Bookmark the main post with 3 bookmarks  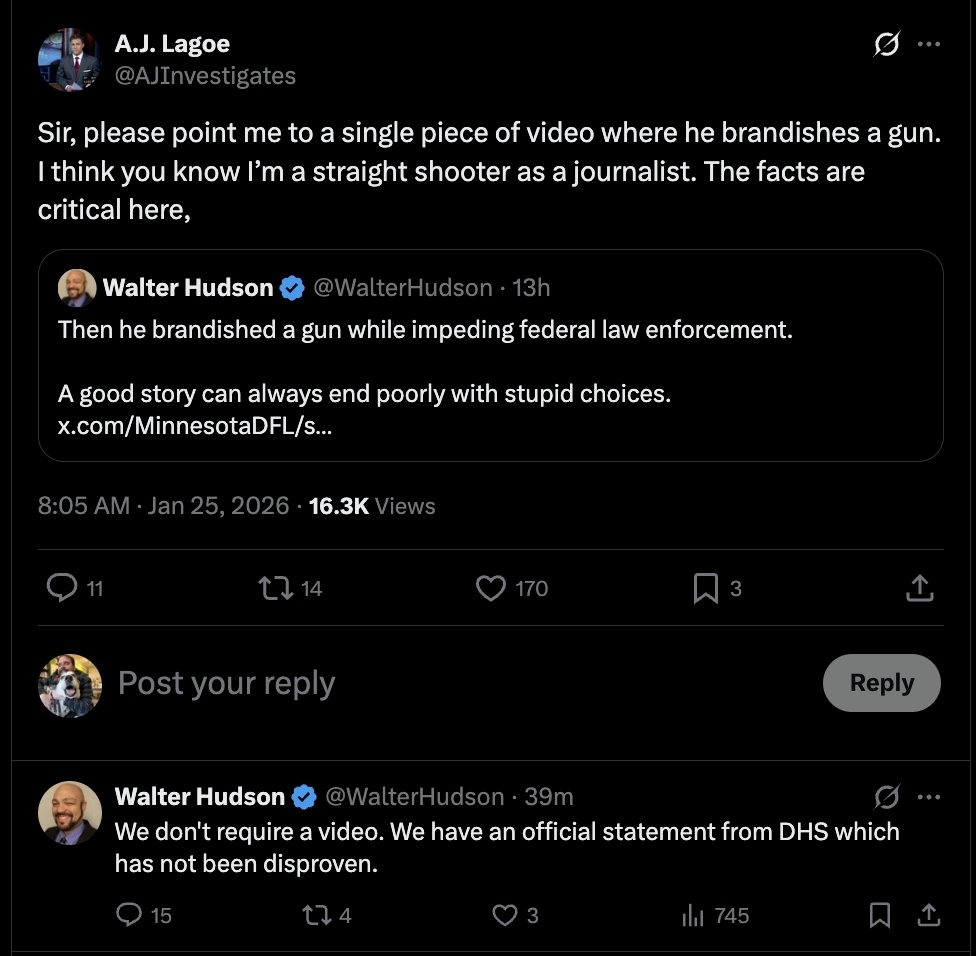pos(706,589)
